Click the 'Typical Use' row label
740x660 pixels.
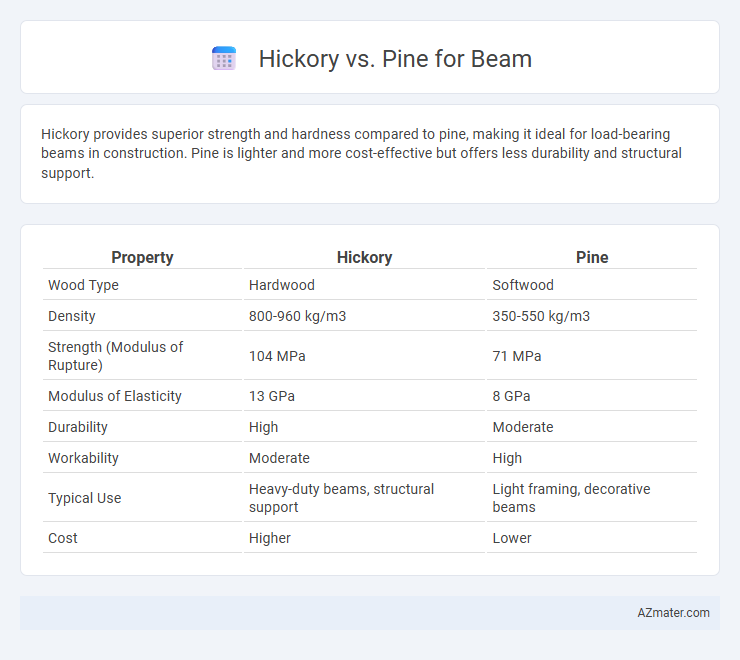(84, 498)
